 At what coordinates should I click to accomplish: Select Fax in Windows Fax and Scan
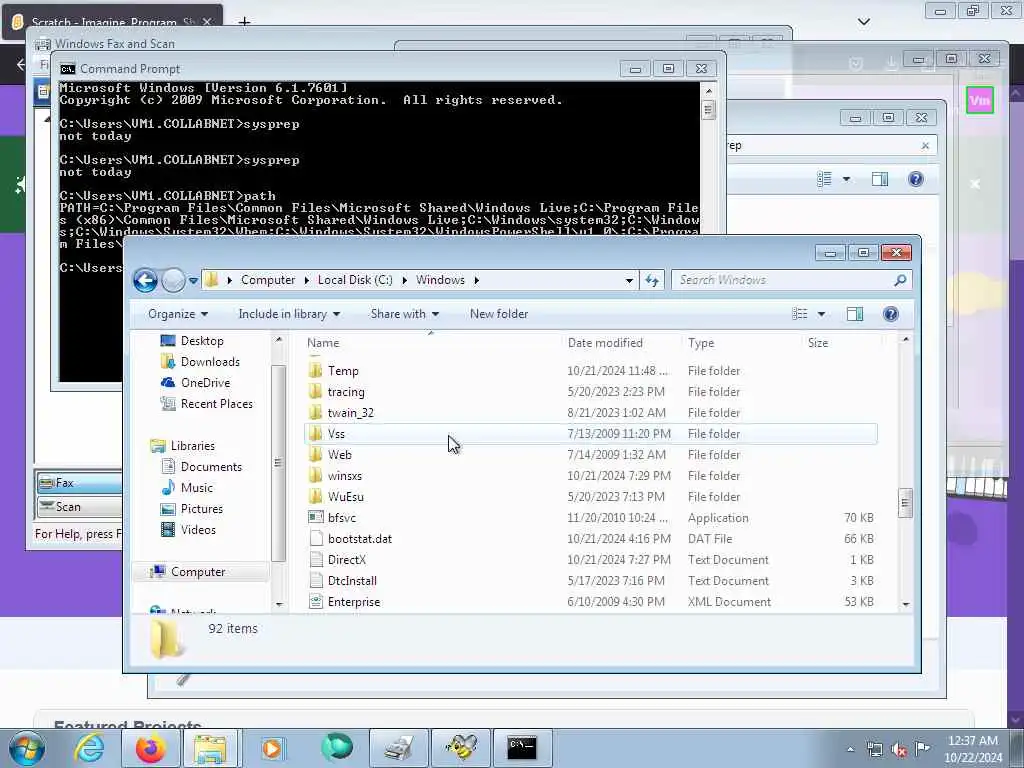(78, 483)
